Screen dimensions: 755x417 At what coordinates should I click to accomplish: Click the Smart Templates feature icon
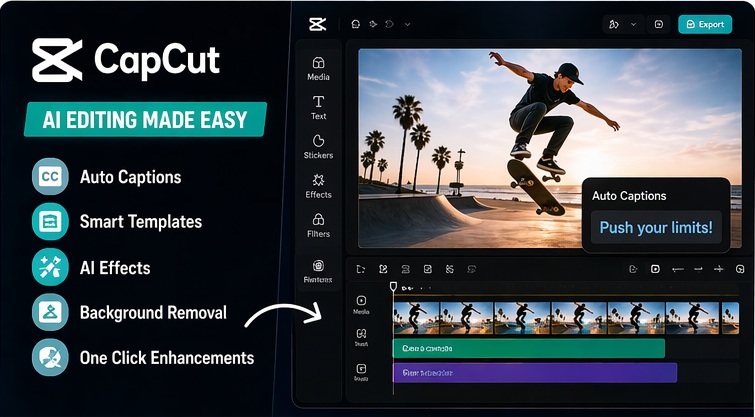coord(50,222)
